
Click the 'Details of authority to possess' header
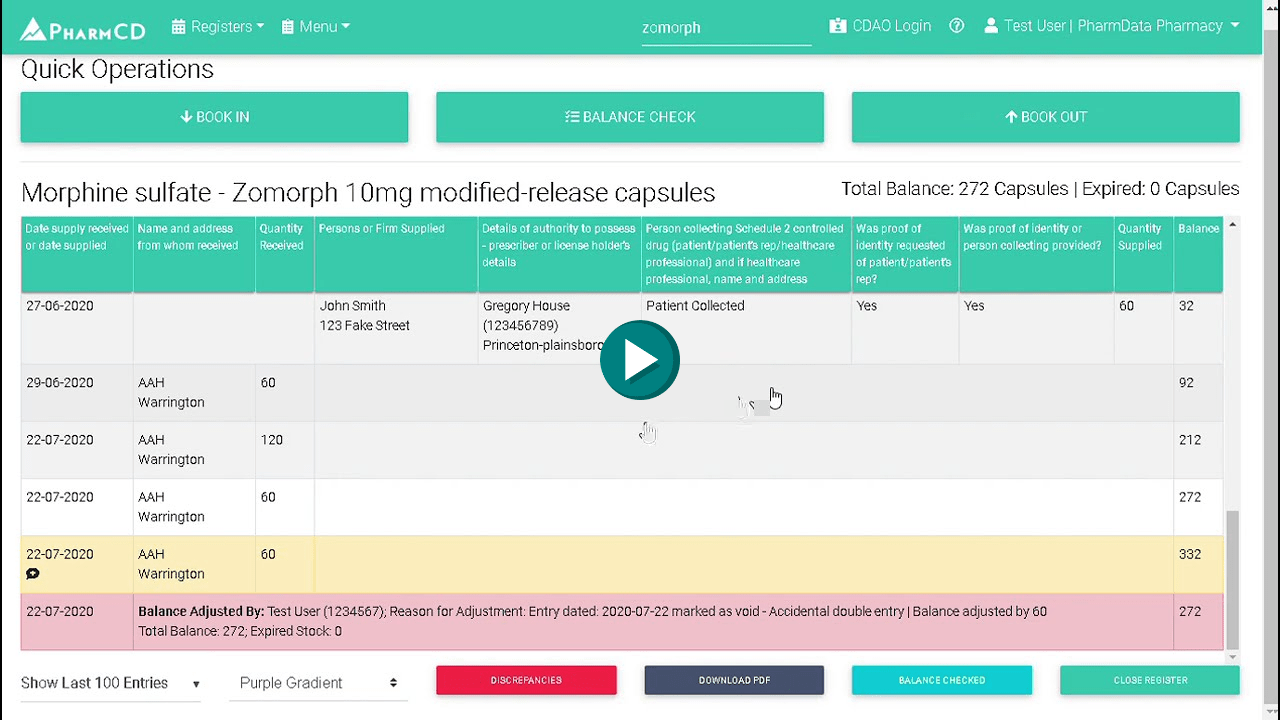click(x=559, y=254)
